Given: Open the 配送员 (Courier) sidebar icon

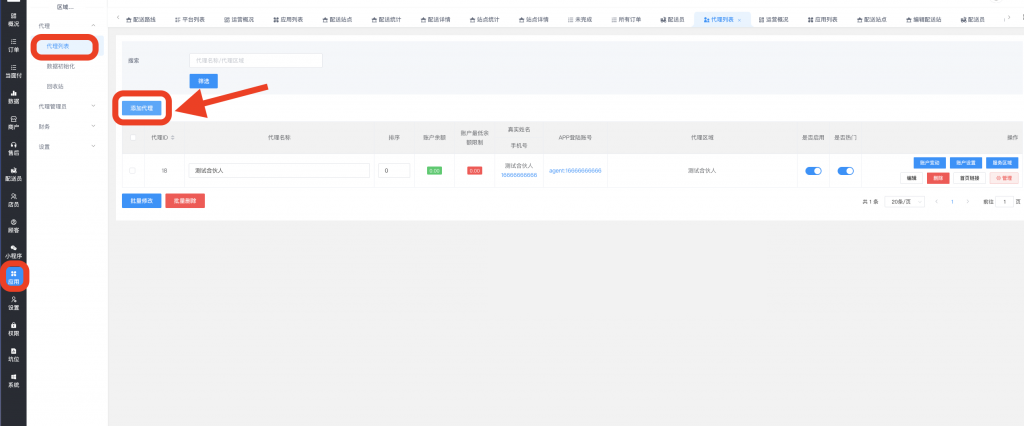Looking at the screenshot, I should pos(13,175).
